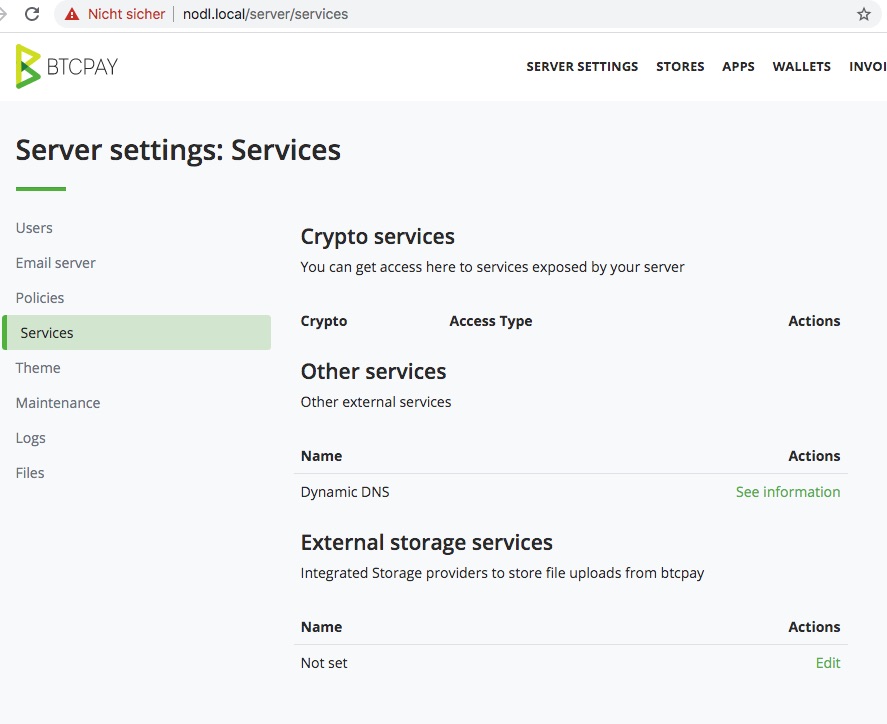Click the 'You can get access here' description
The height and width of the screenshot is (724, 887).
coord(492,267)
